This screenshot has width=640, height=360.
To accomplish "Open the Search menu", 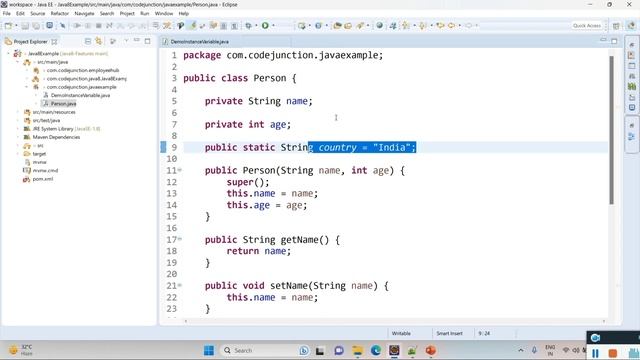I will point(107,13).
